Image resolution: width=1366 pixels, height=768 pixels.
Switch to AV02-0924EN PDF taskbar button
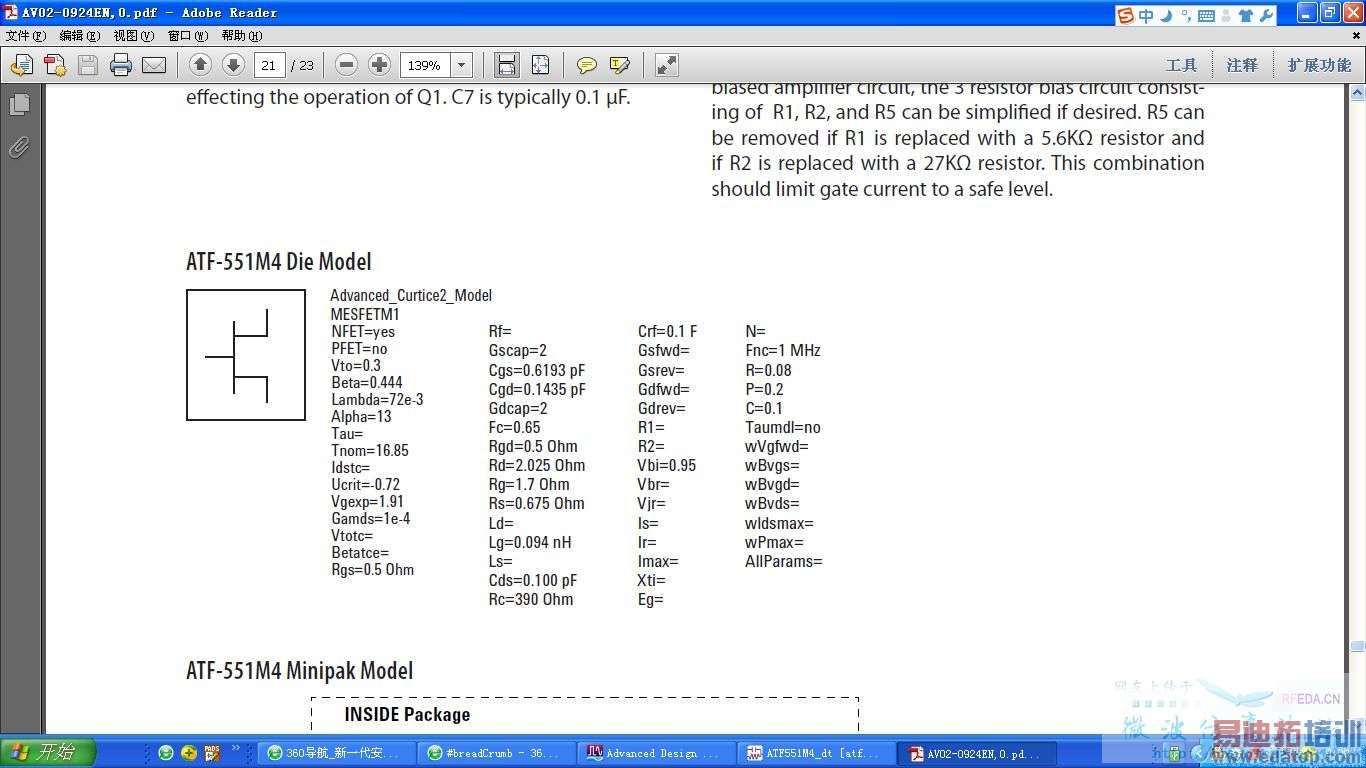point(974,753)
